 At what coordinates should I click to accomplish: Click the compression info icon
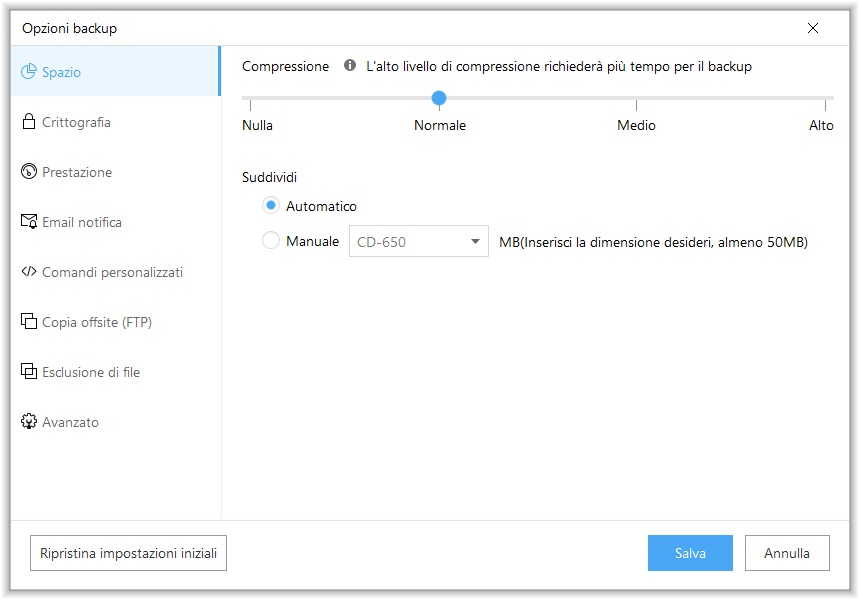tap(350, 66)
